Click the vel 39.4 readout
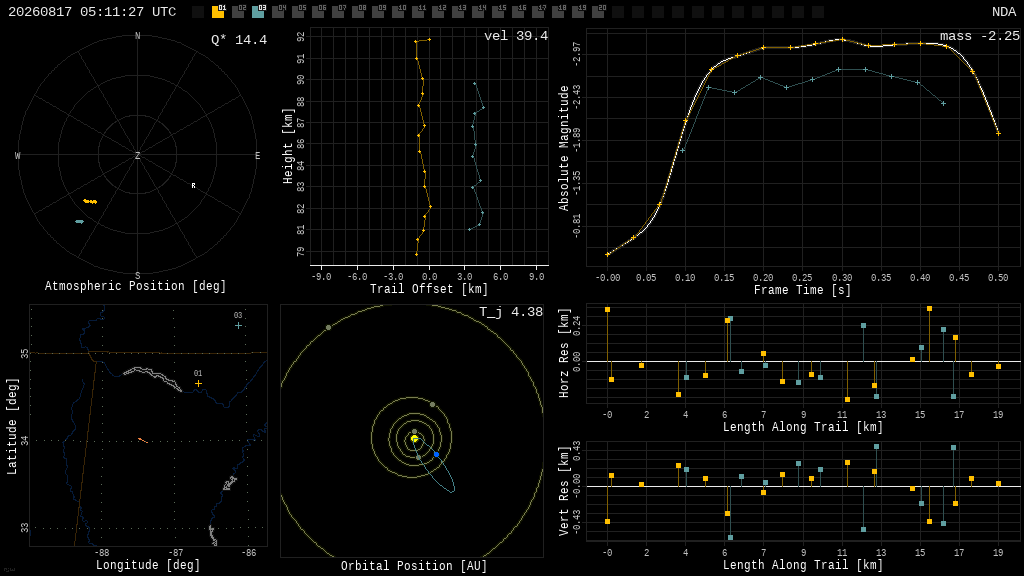The image size is (1024, 576). tap(516, 36)
